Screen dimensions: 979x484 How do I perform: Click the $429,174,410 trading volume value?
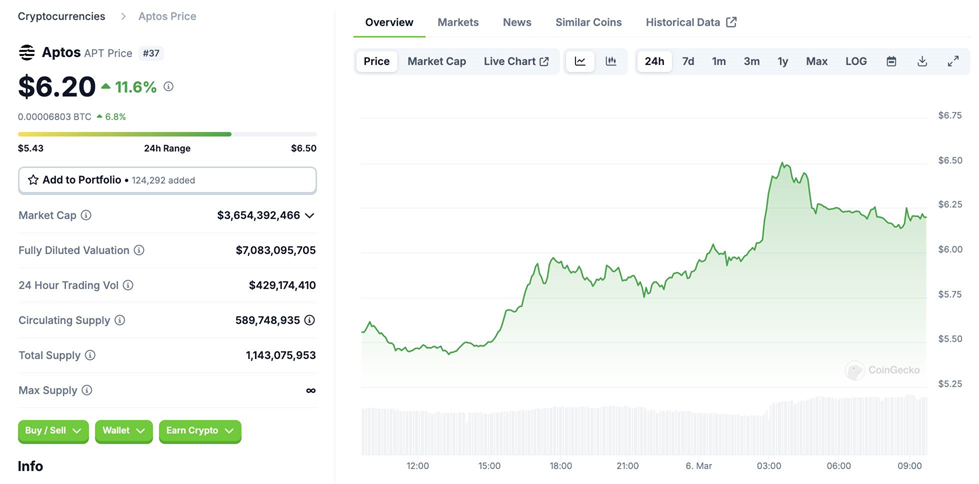[x=282, y=285]
